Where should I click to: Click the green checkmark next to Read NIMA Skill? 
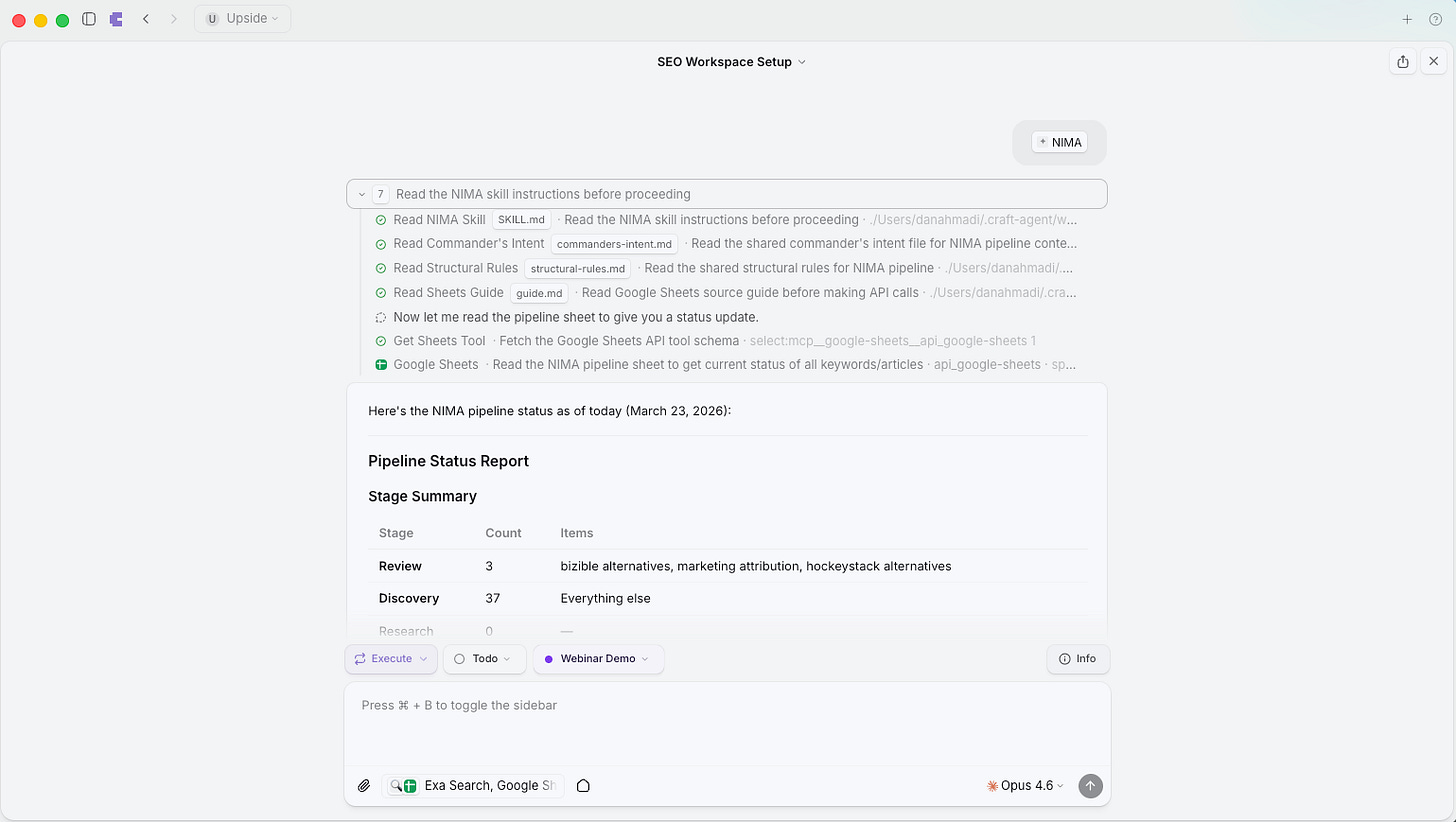click(x=380, y=219)
